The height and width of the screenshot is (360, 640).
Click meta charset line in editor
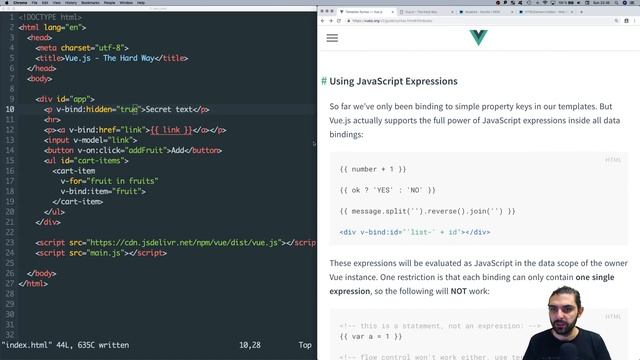pyautogui.click(x=82, y=48)
